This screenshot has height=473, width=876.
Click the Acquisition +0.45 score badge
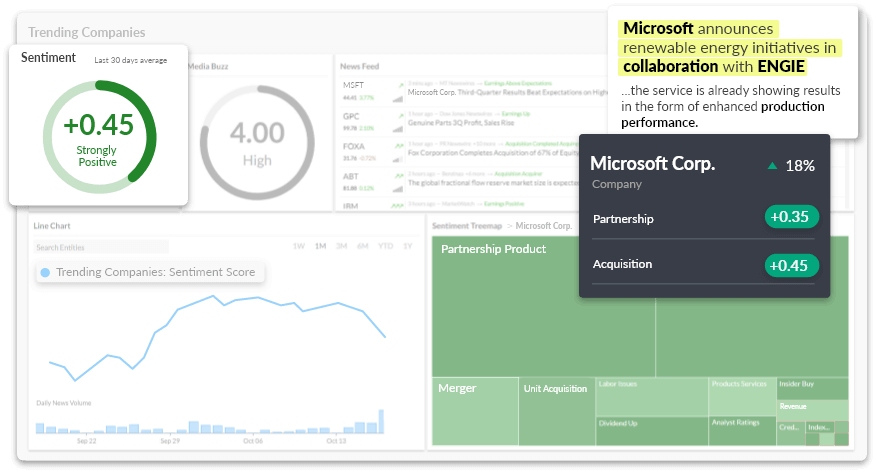click(791, 265)
